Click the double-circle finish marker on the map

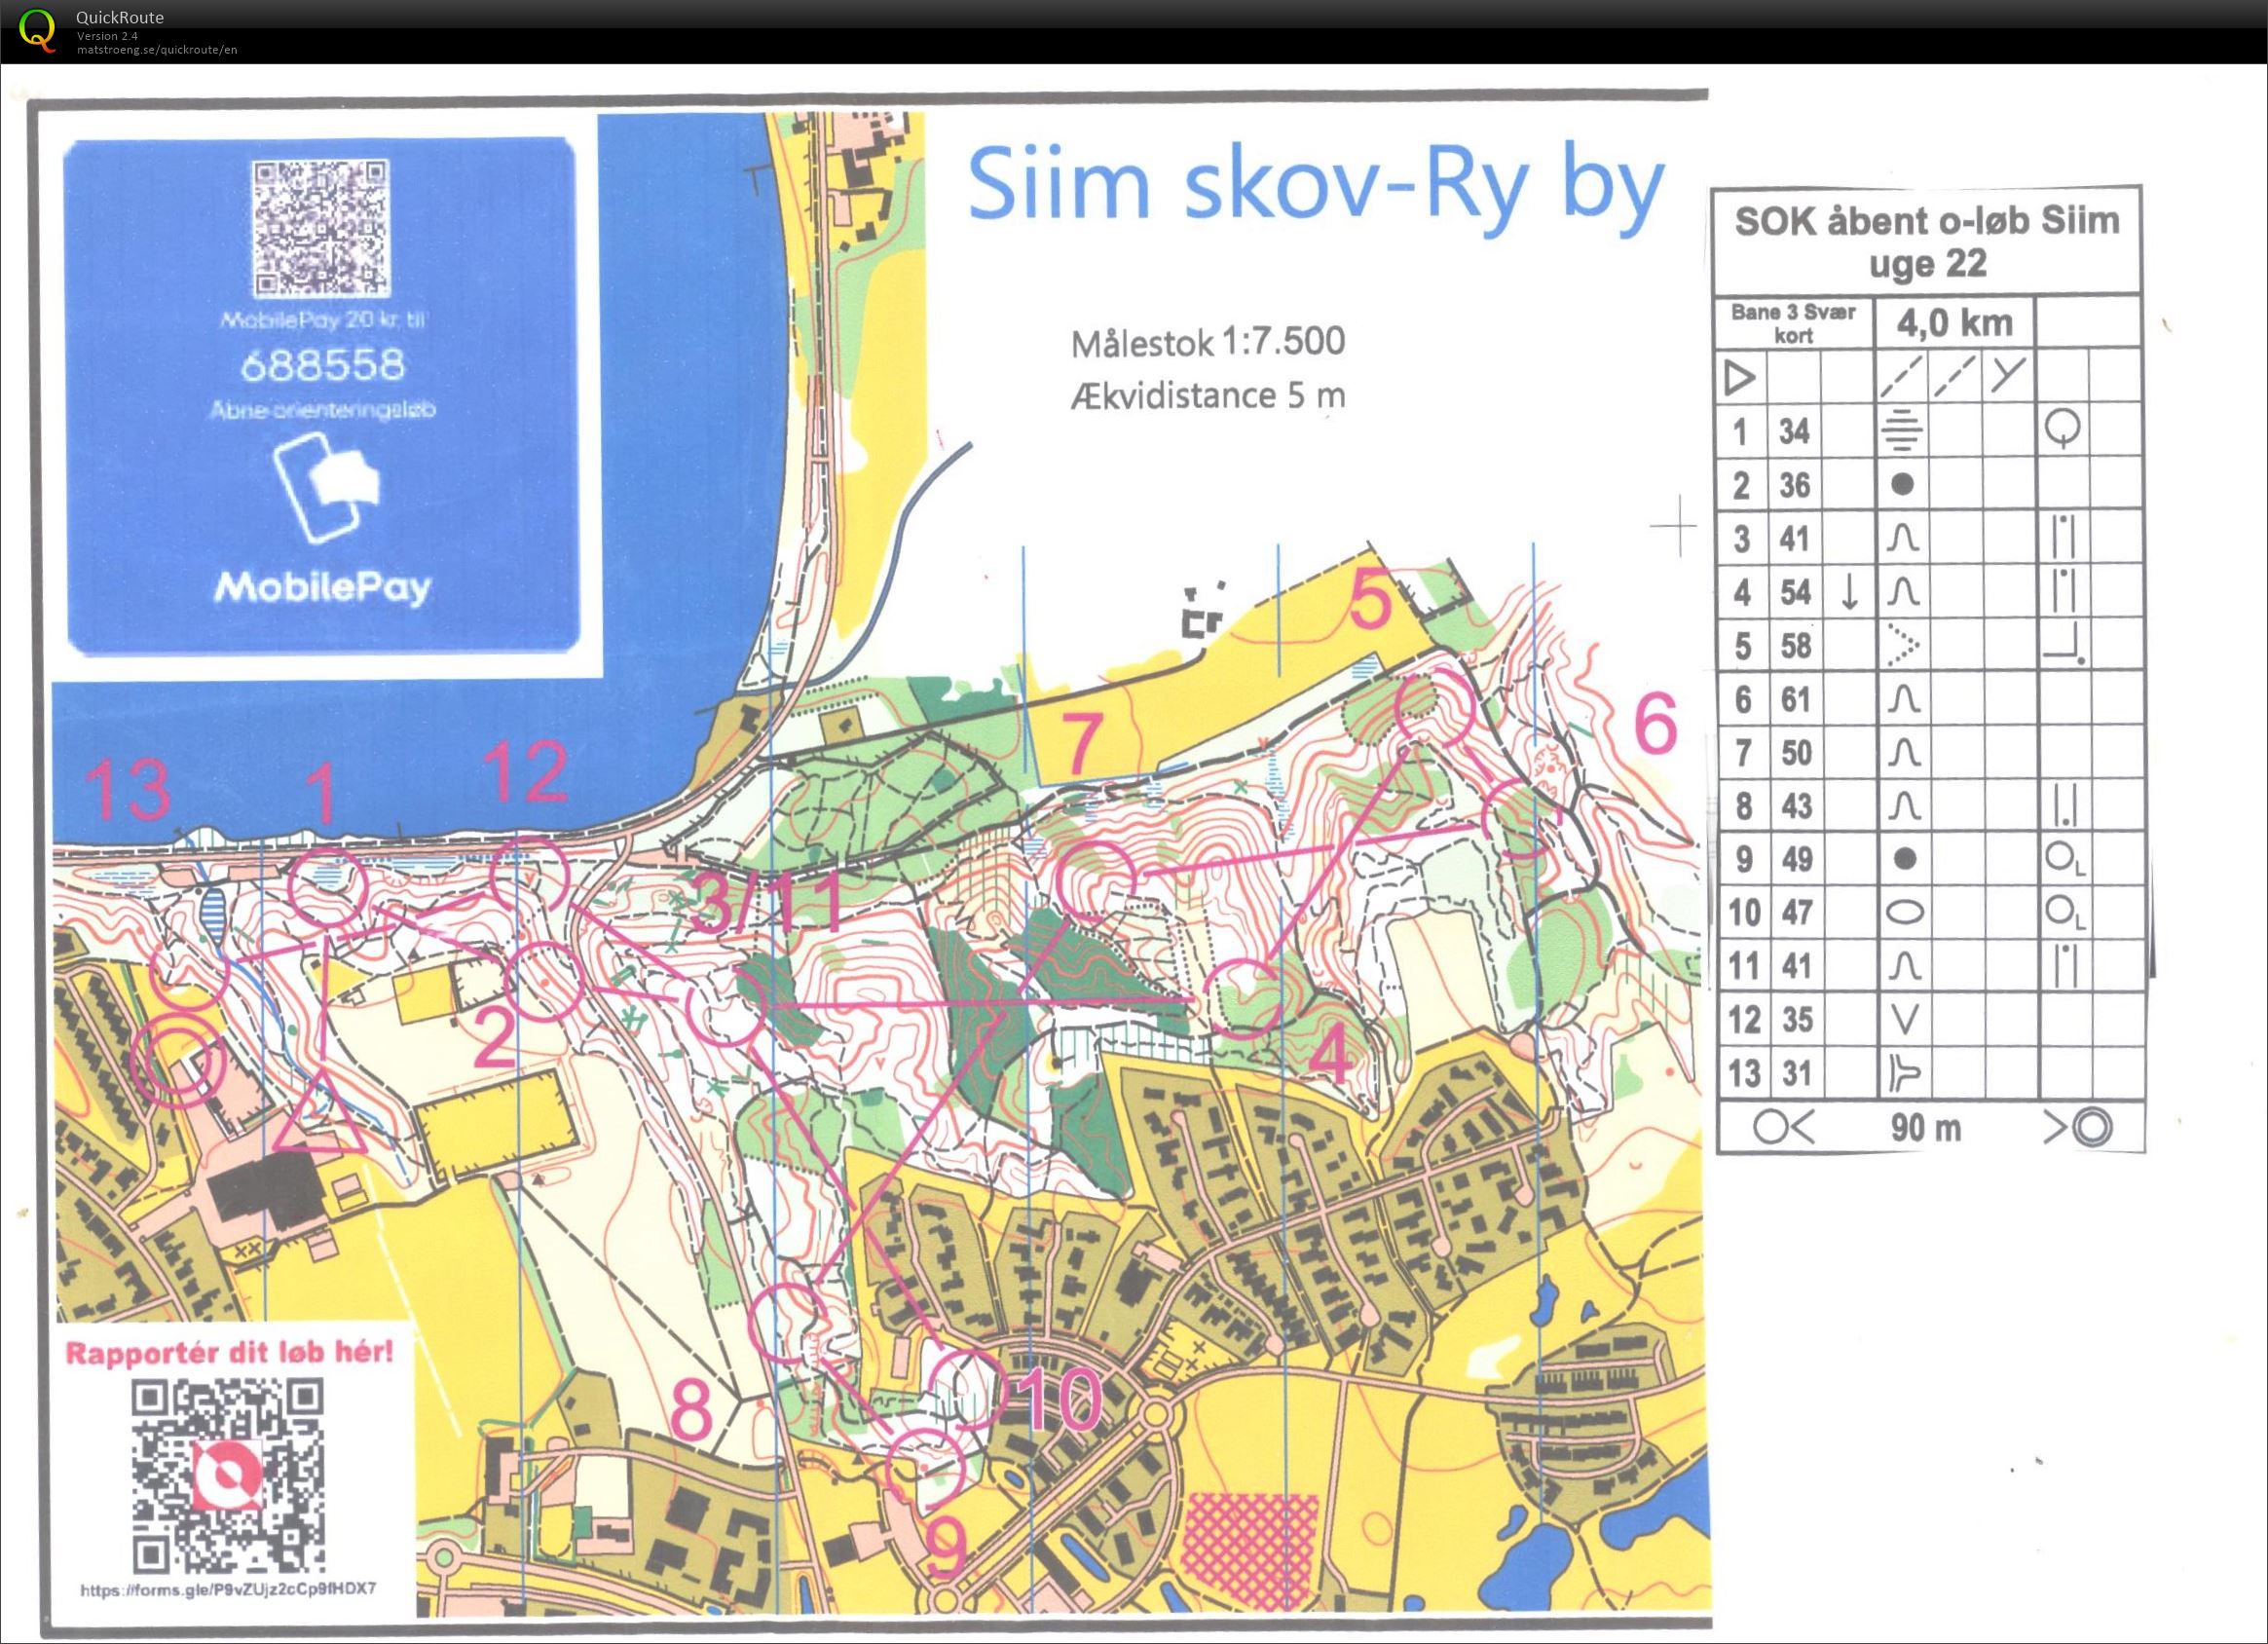[x=181, y=1062]
